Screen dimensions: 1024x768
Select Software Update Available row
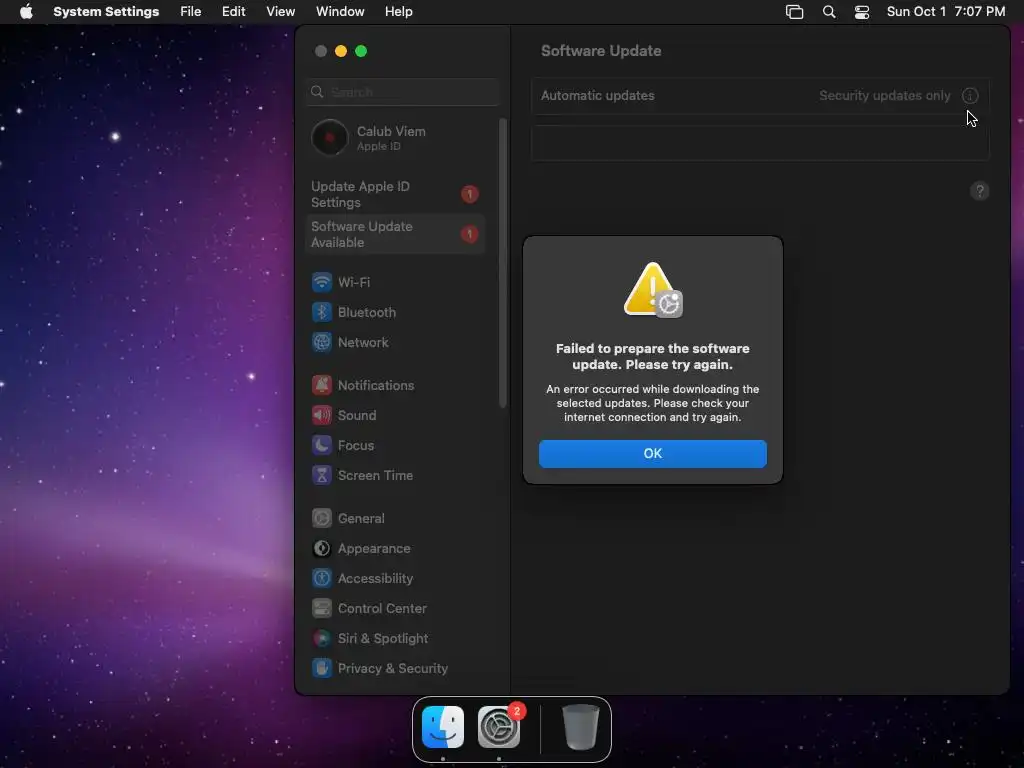tap(395, 234)
